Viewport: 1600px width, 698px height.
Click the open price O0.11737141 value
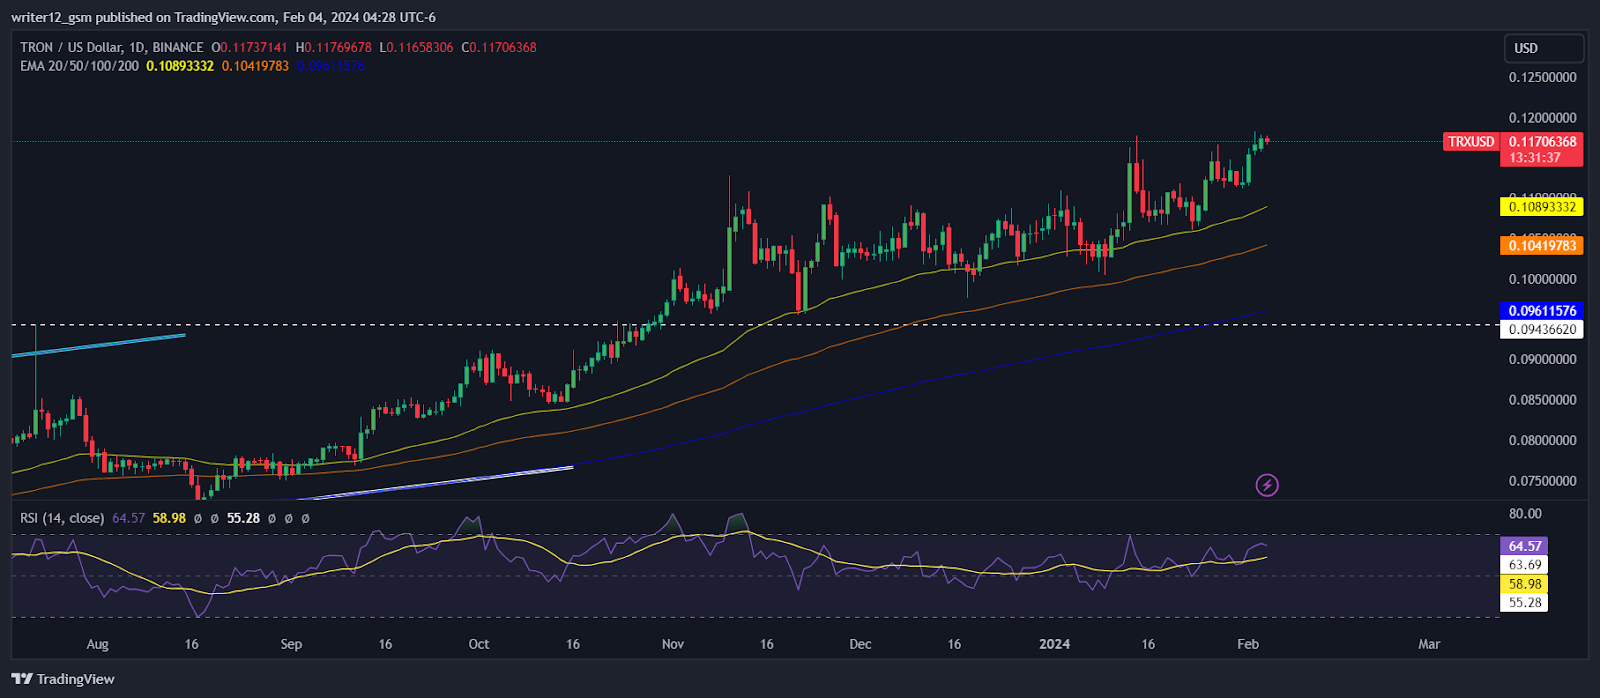[250, 47]
